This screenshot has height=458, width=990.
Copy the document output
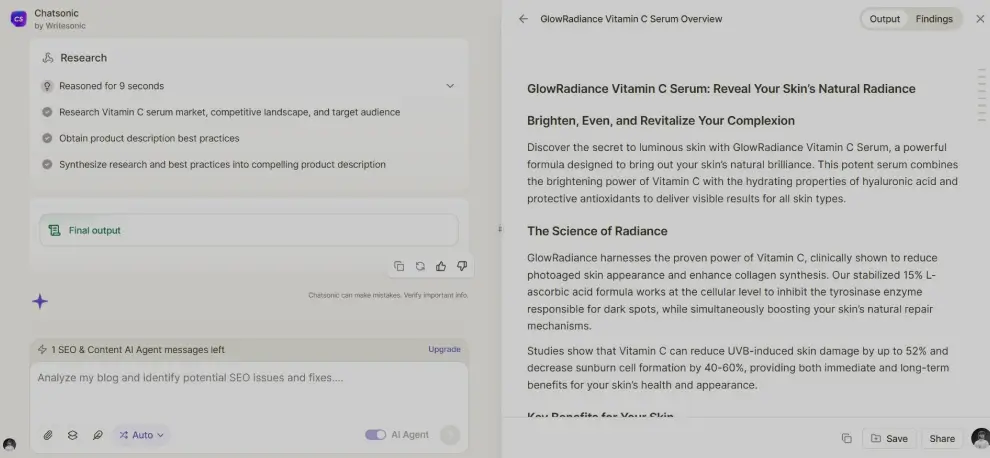pyautogui.click(x=847, y=438)
